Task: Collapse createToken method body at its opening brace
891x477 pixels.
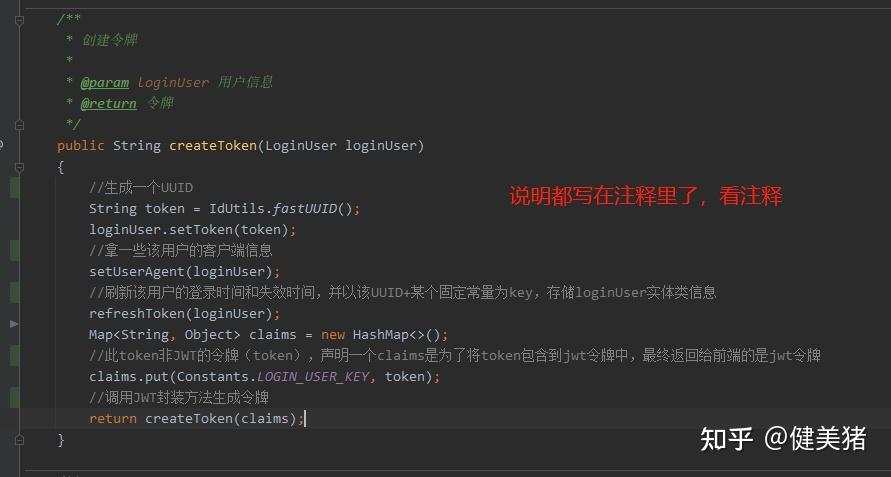Action: coord(19,167)
